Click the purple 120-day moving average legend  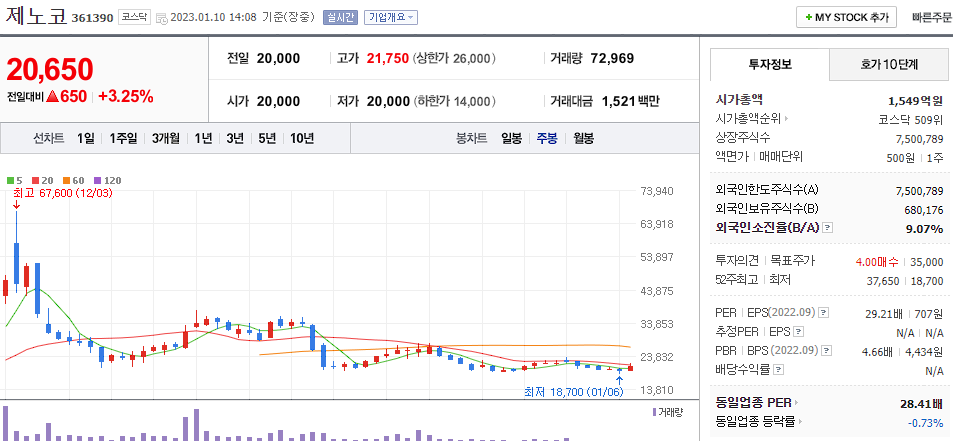(x=107, y=180)
